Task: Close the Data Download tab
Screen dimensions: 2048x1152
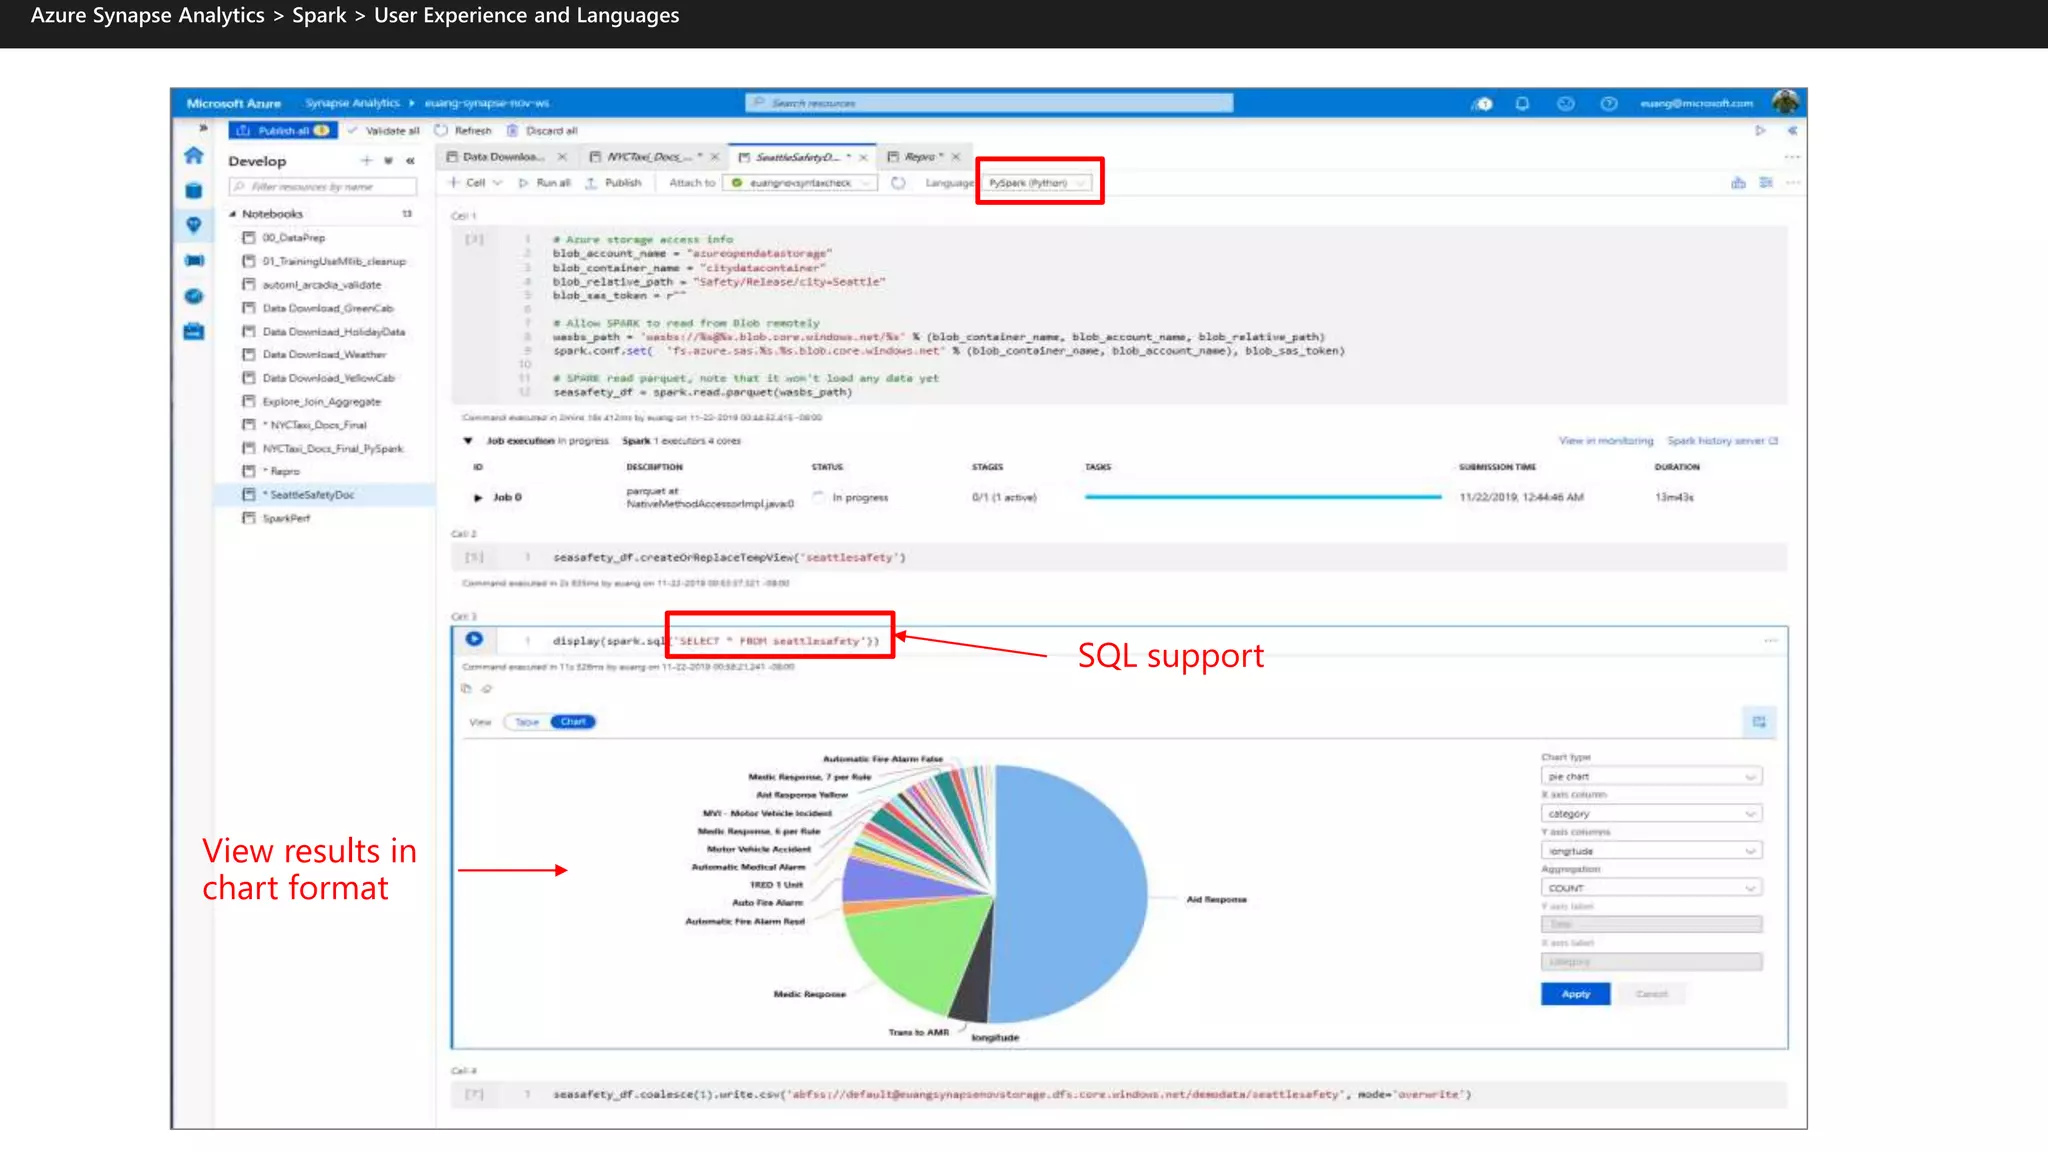Action: point(562,157)
